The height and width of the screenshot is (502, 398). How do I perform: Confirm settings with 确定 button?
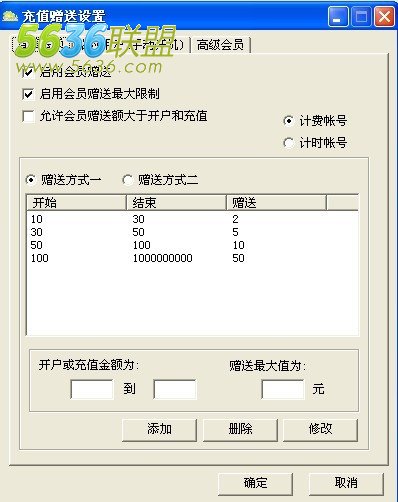point(255,483)
